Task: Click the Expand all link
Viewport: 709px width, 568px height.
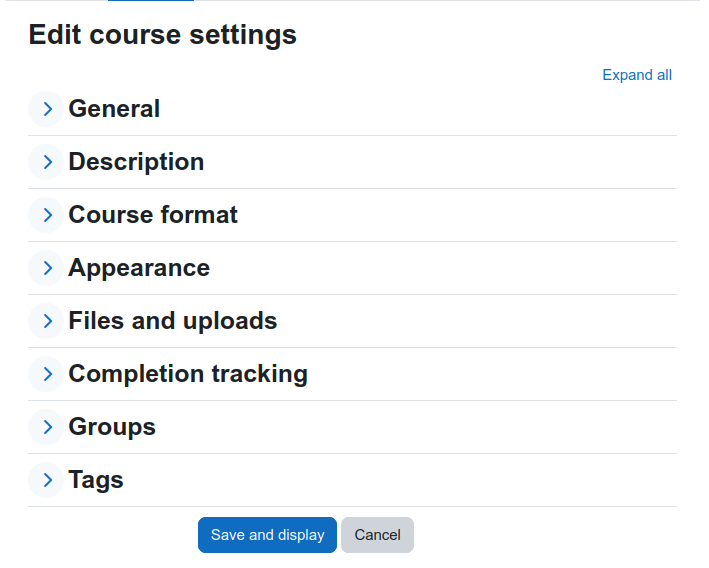Action: pos(637,75)
